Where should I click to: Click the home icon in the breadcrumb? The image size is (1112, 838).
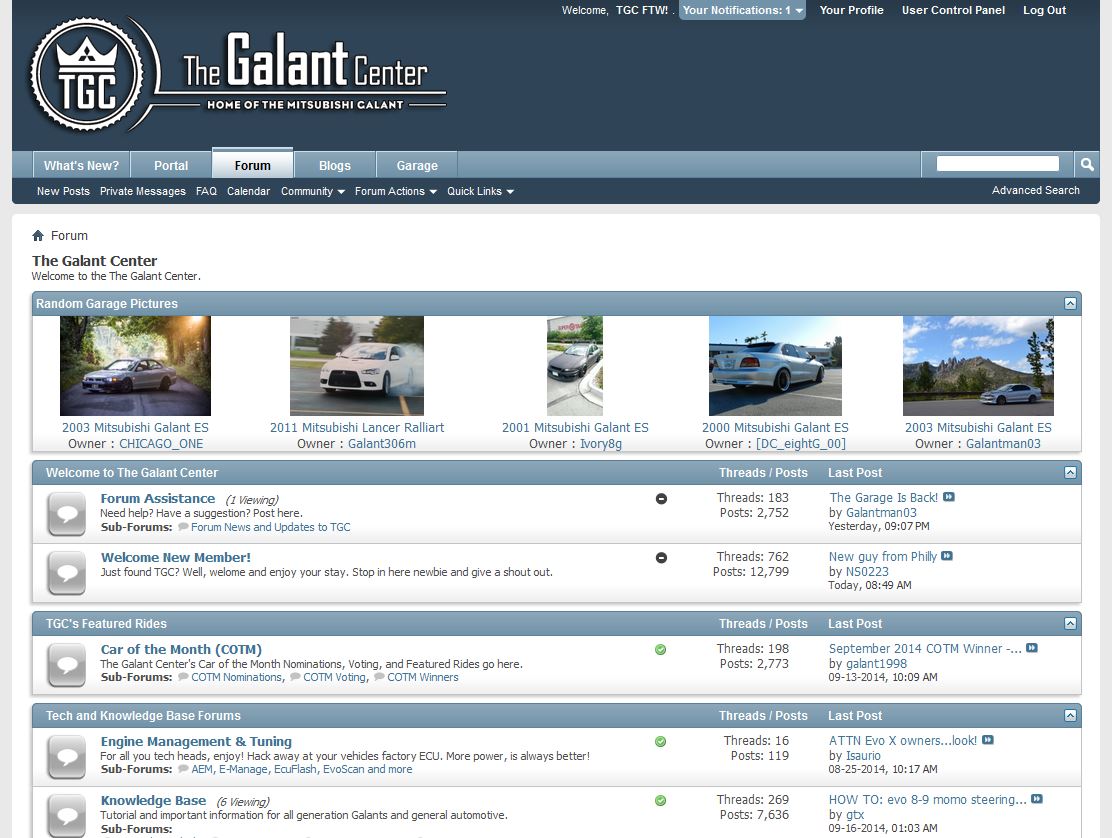point(38,235)
